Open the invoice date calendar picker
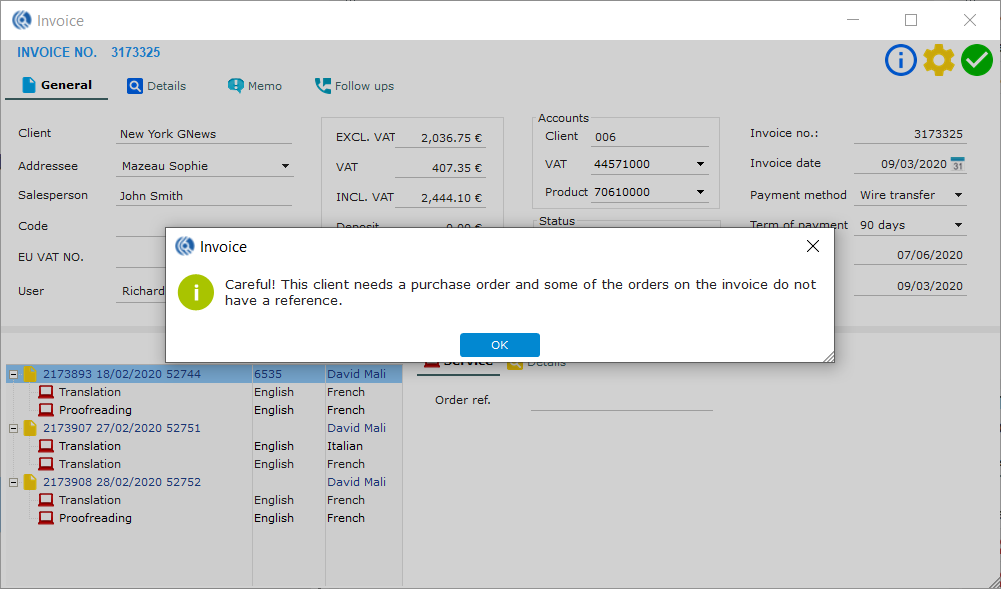This screenshot has width=1001, height=589. point(957,164)
